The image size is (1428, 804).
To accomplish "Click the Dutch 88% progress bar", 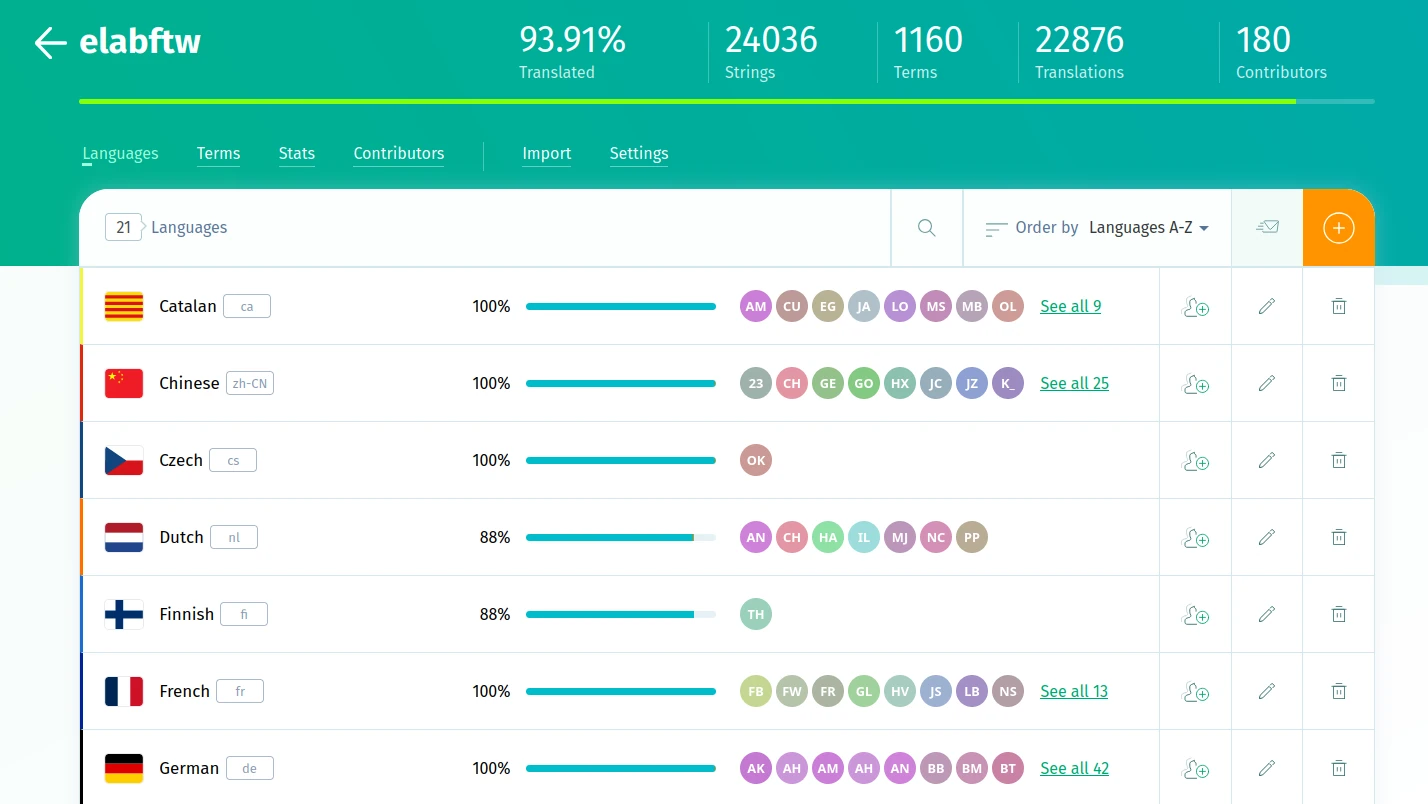I will (x=620, y=538).
